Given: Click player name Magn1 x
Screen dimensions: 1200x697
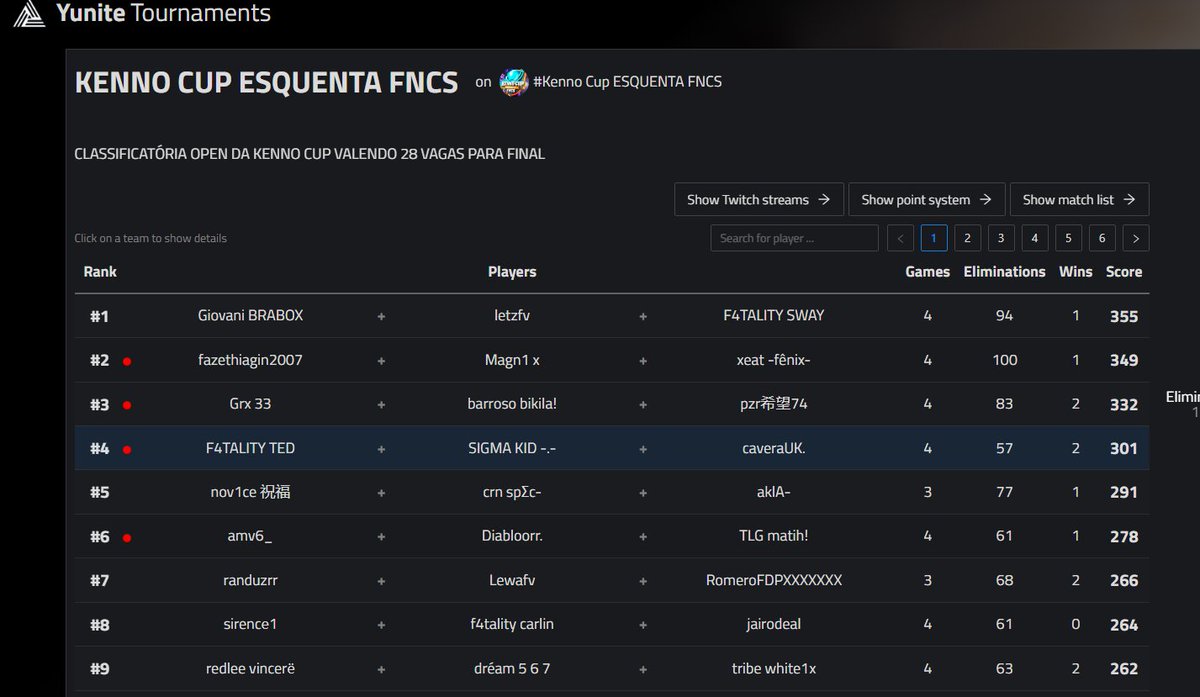Looking at the screenshot, I should click(x=512, y=360).
